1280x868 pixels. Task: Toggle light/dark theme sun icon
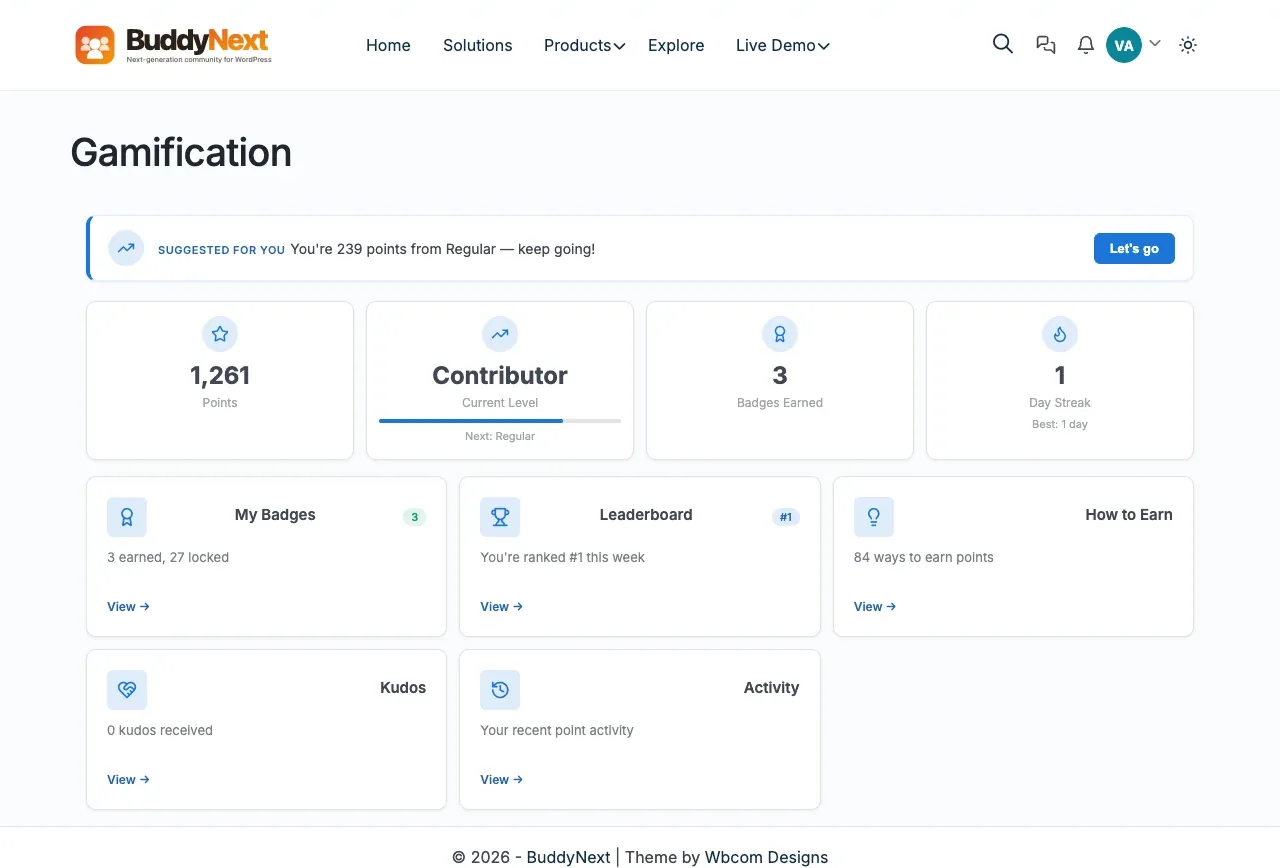pos(1188,45)
